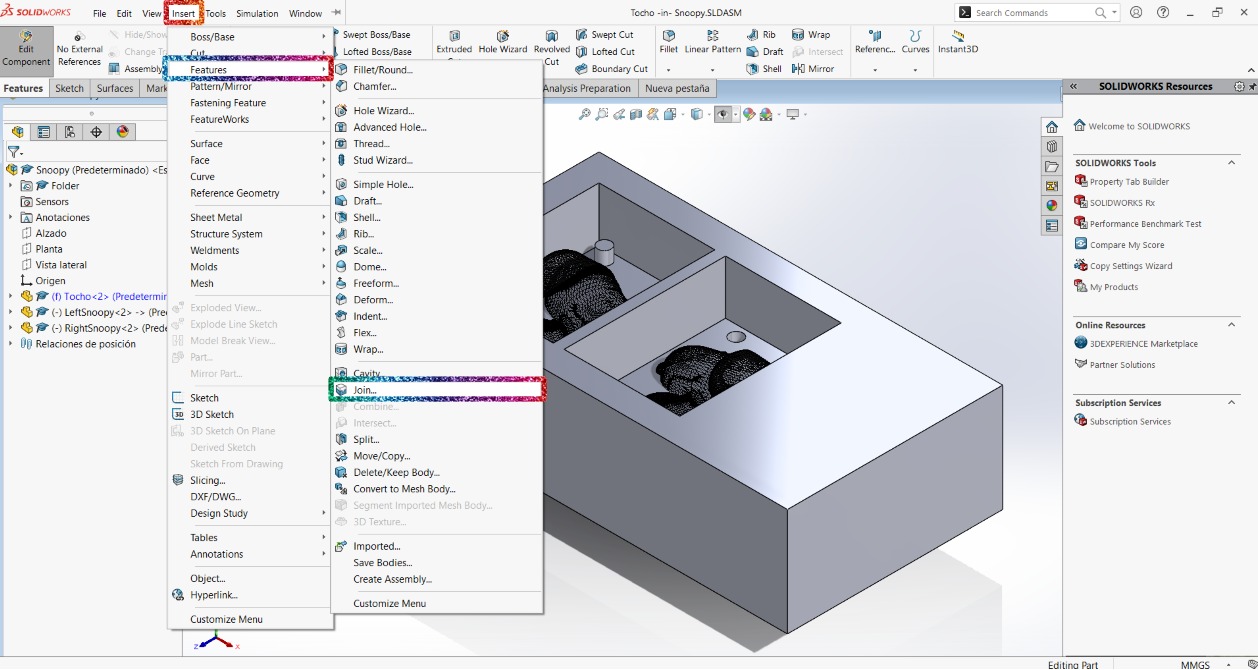Collapse the SOLIDWORKS Tools section
The image size is (1258, 670).
(x=1231, y=163)
